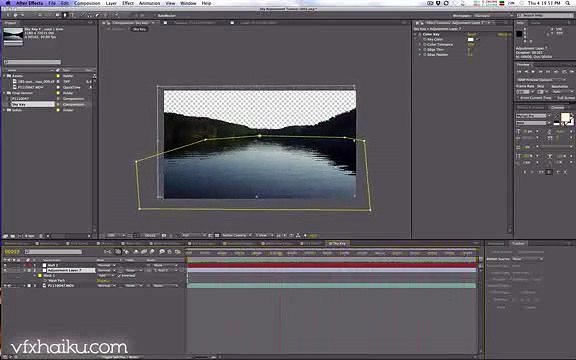Select the Hand tool
Image resolution: width=576 pixels, height=360 pixels.
click(15, 15)
